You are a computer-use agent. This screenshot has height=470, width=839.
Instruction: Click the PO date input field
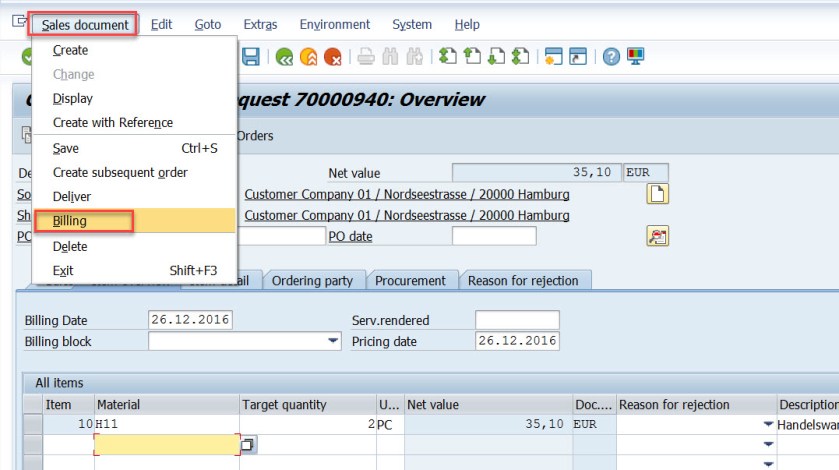[x=494, y=236]
